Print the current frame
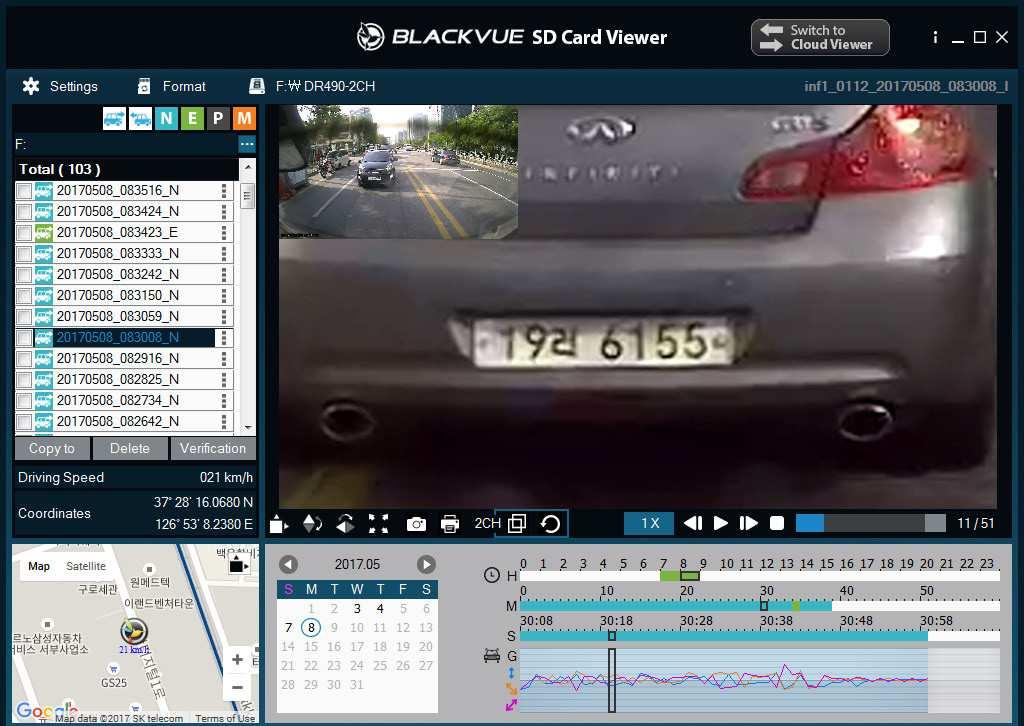This screenshot has width=1024, height=726. coord(450,524)
